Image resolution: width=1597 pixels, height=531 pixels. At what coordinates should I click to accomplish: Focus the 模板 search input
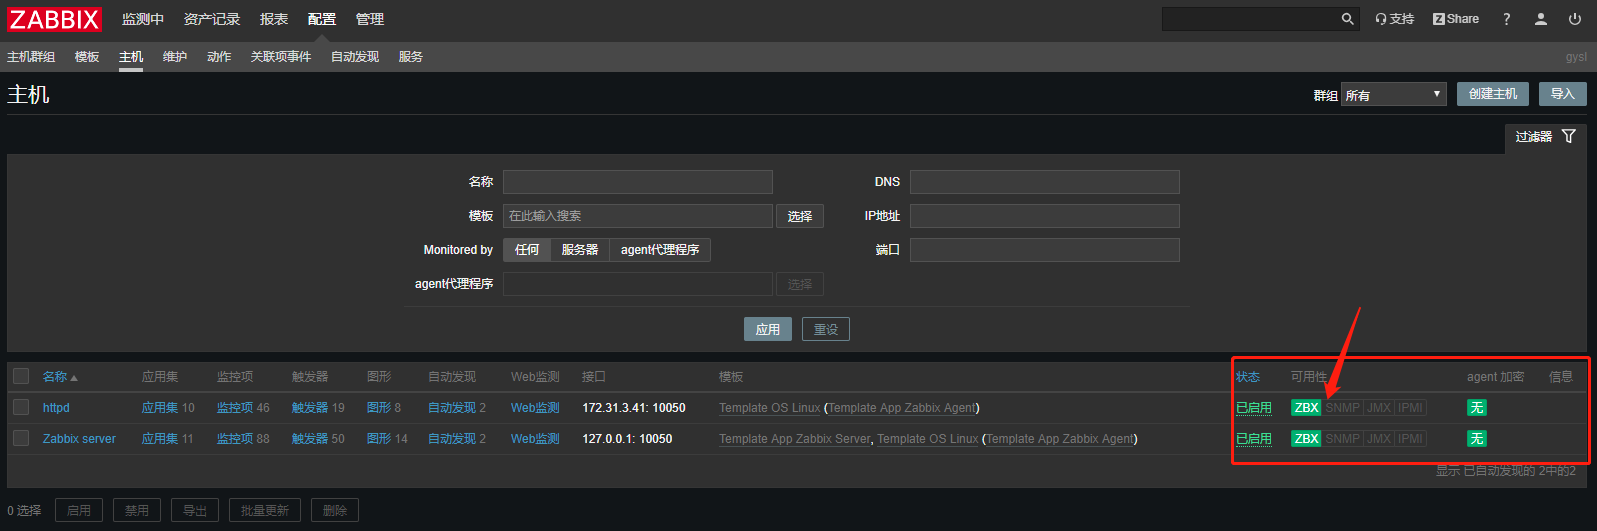pos(638,216)
